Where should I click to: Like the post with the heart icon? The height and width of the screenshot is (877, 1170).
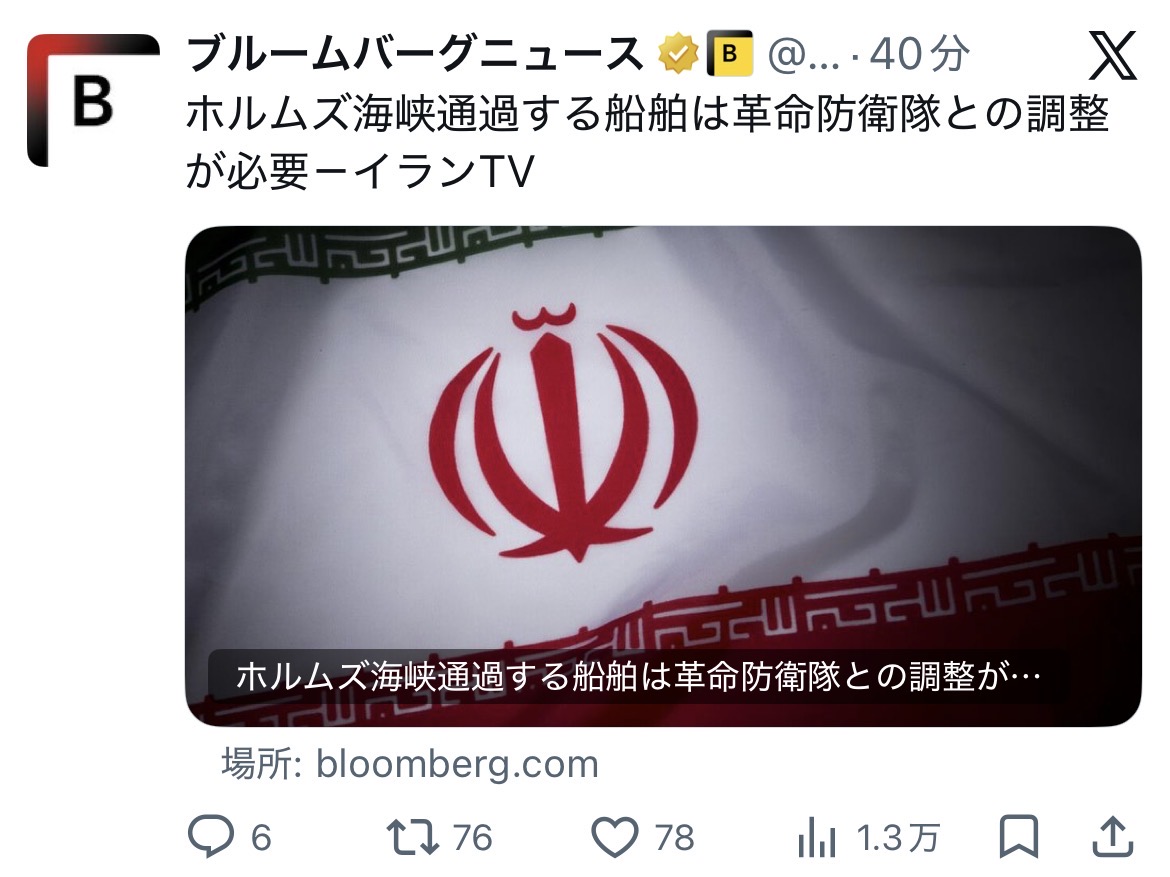615,837
